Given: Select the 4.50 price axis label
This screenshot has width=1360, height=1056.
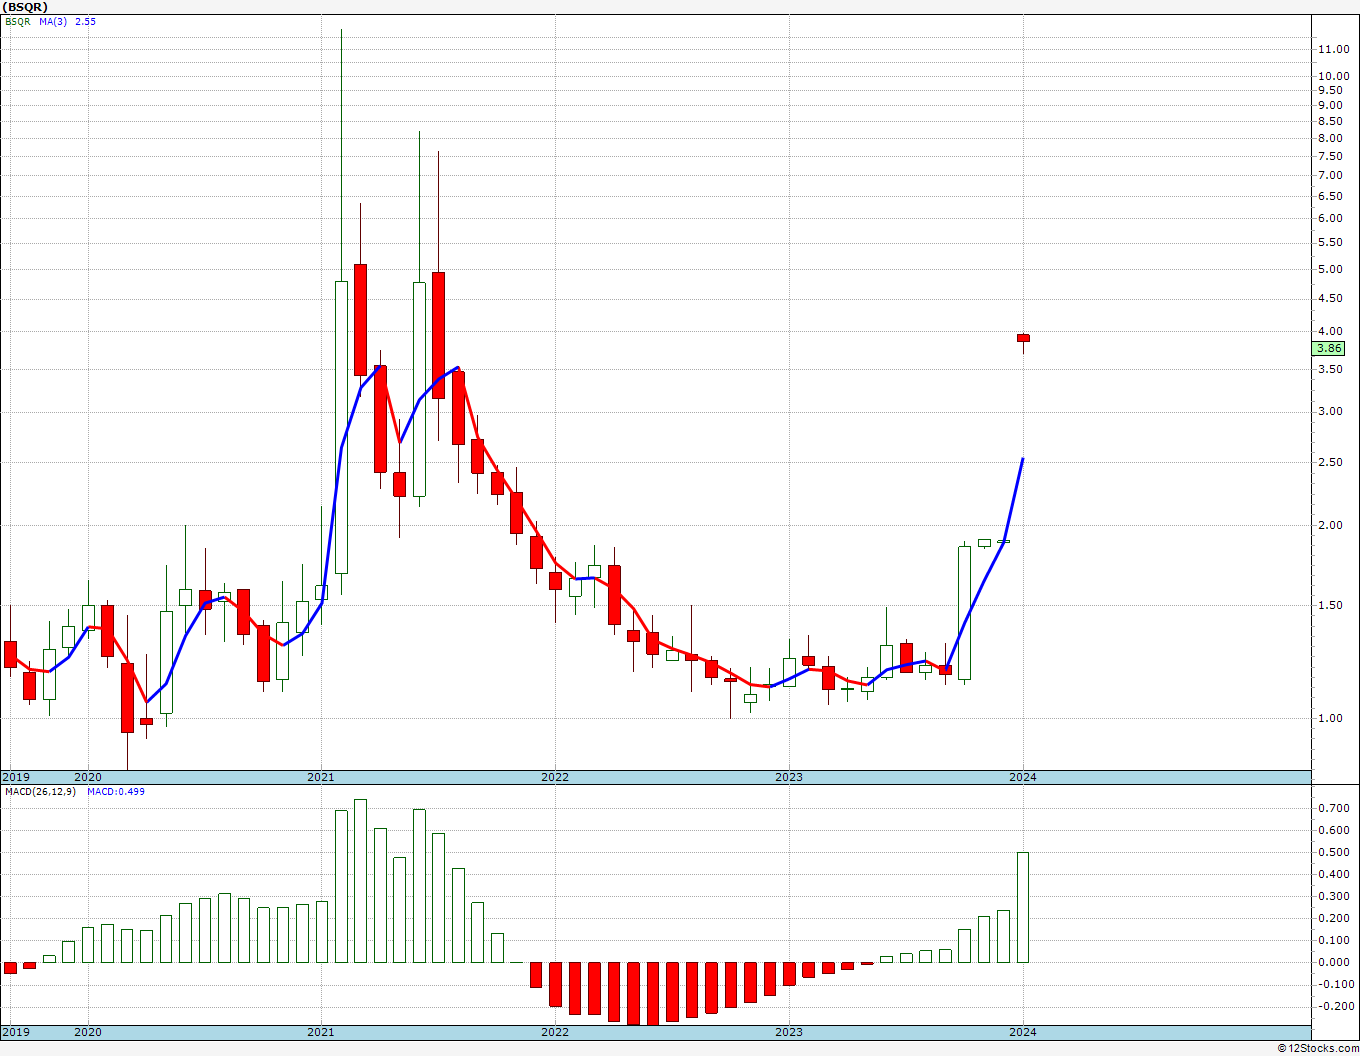Looking at the screenshot, I should tap(1330, 299).
